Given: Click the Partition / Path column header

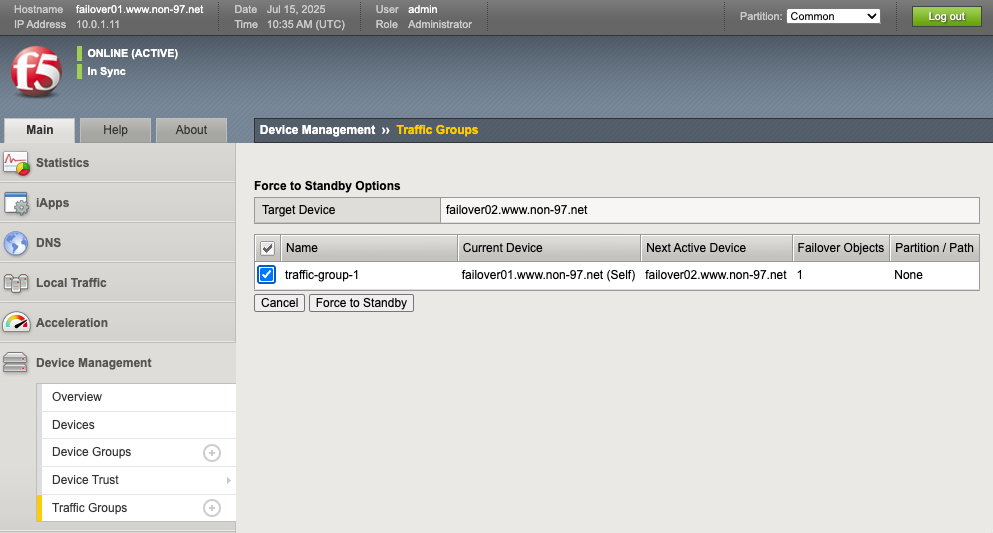Looking at the screenshot, I should pyautogui.click(x=935, y=248).
